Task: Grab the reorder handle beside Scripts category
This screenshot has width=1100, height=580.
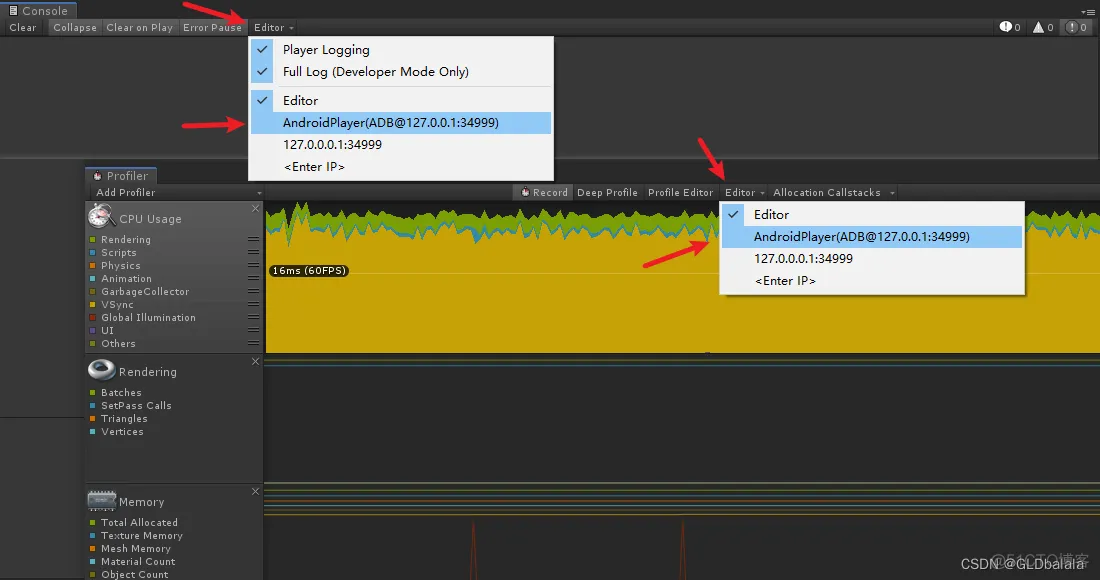Action: (x=253, y=252)
